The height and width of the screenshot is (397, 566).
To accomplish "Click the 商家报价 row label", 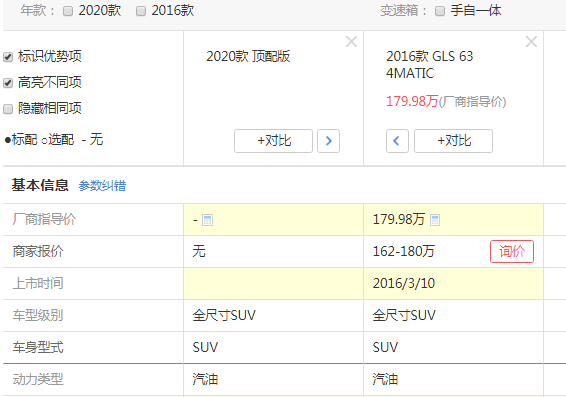I will click(38, 251).
